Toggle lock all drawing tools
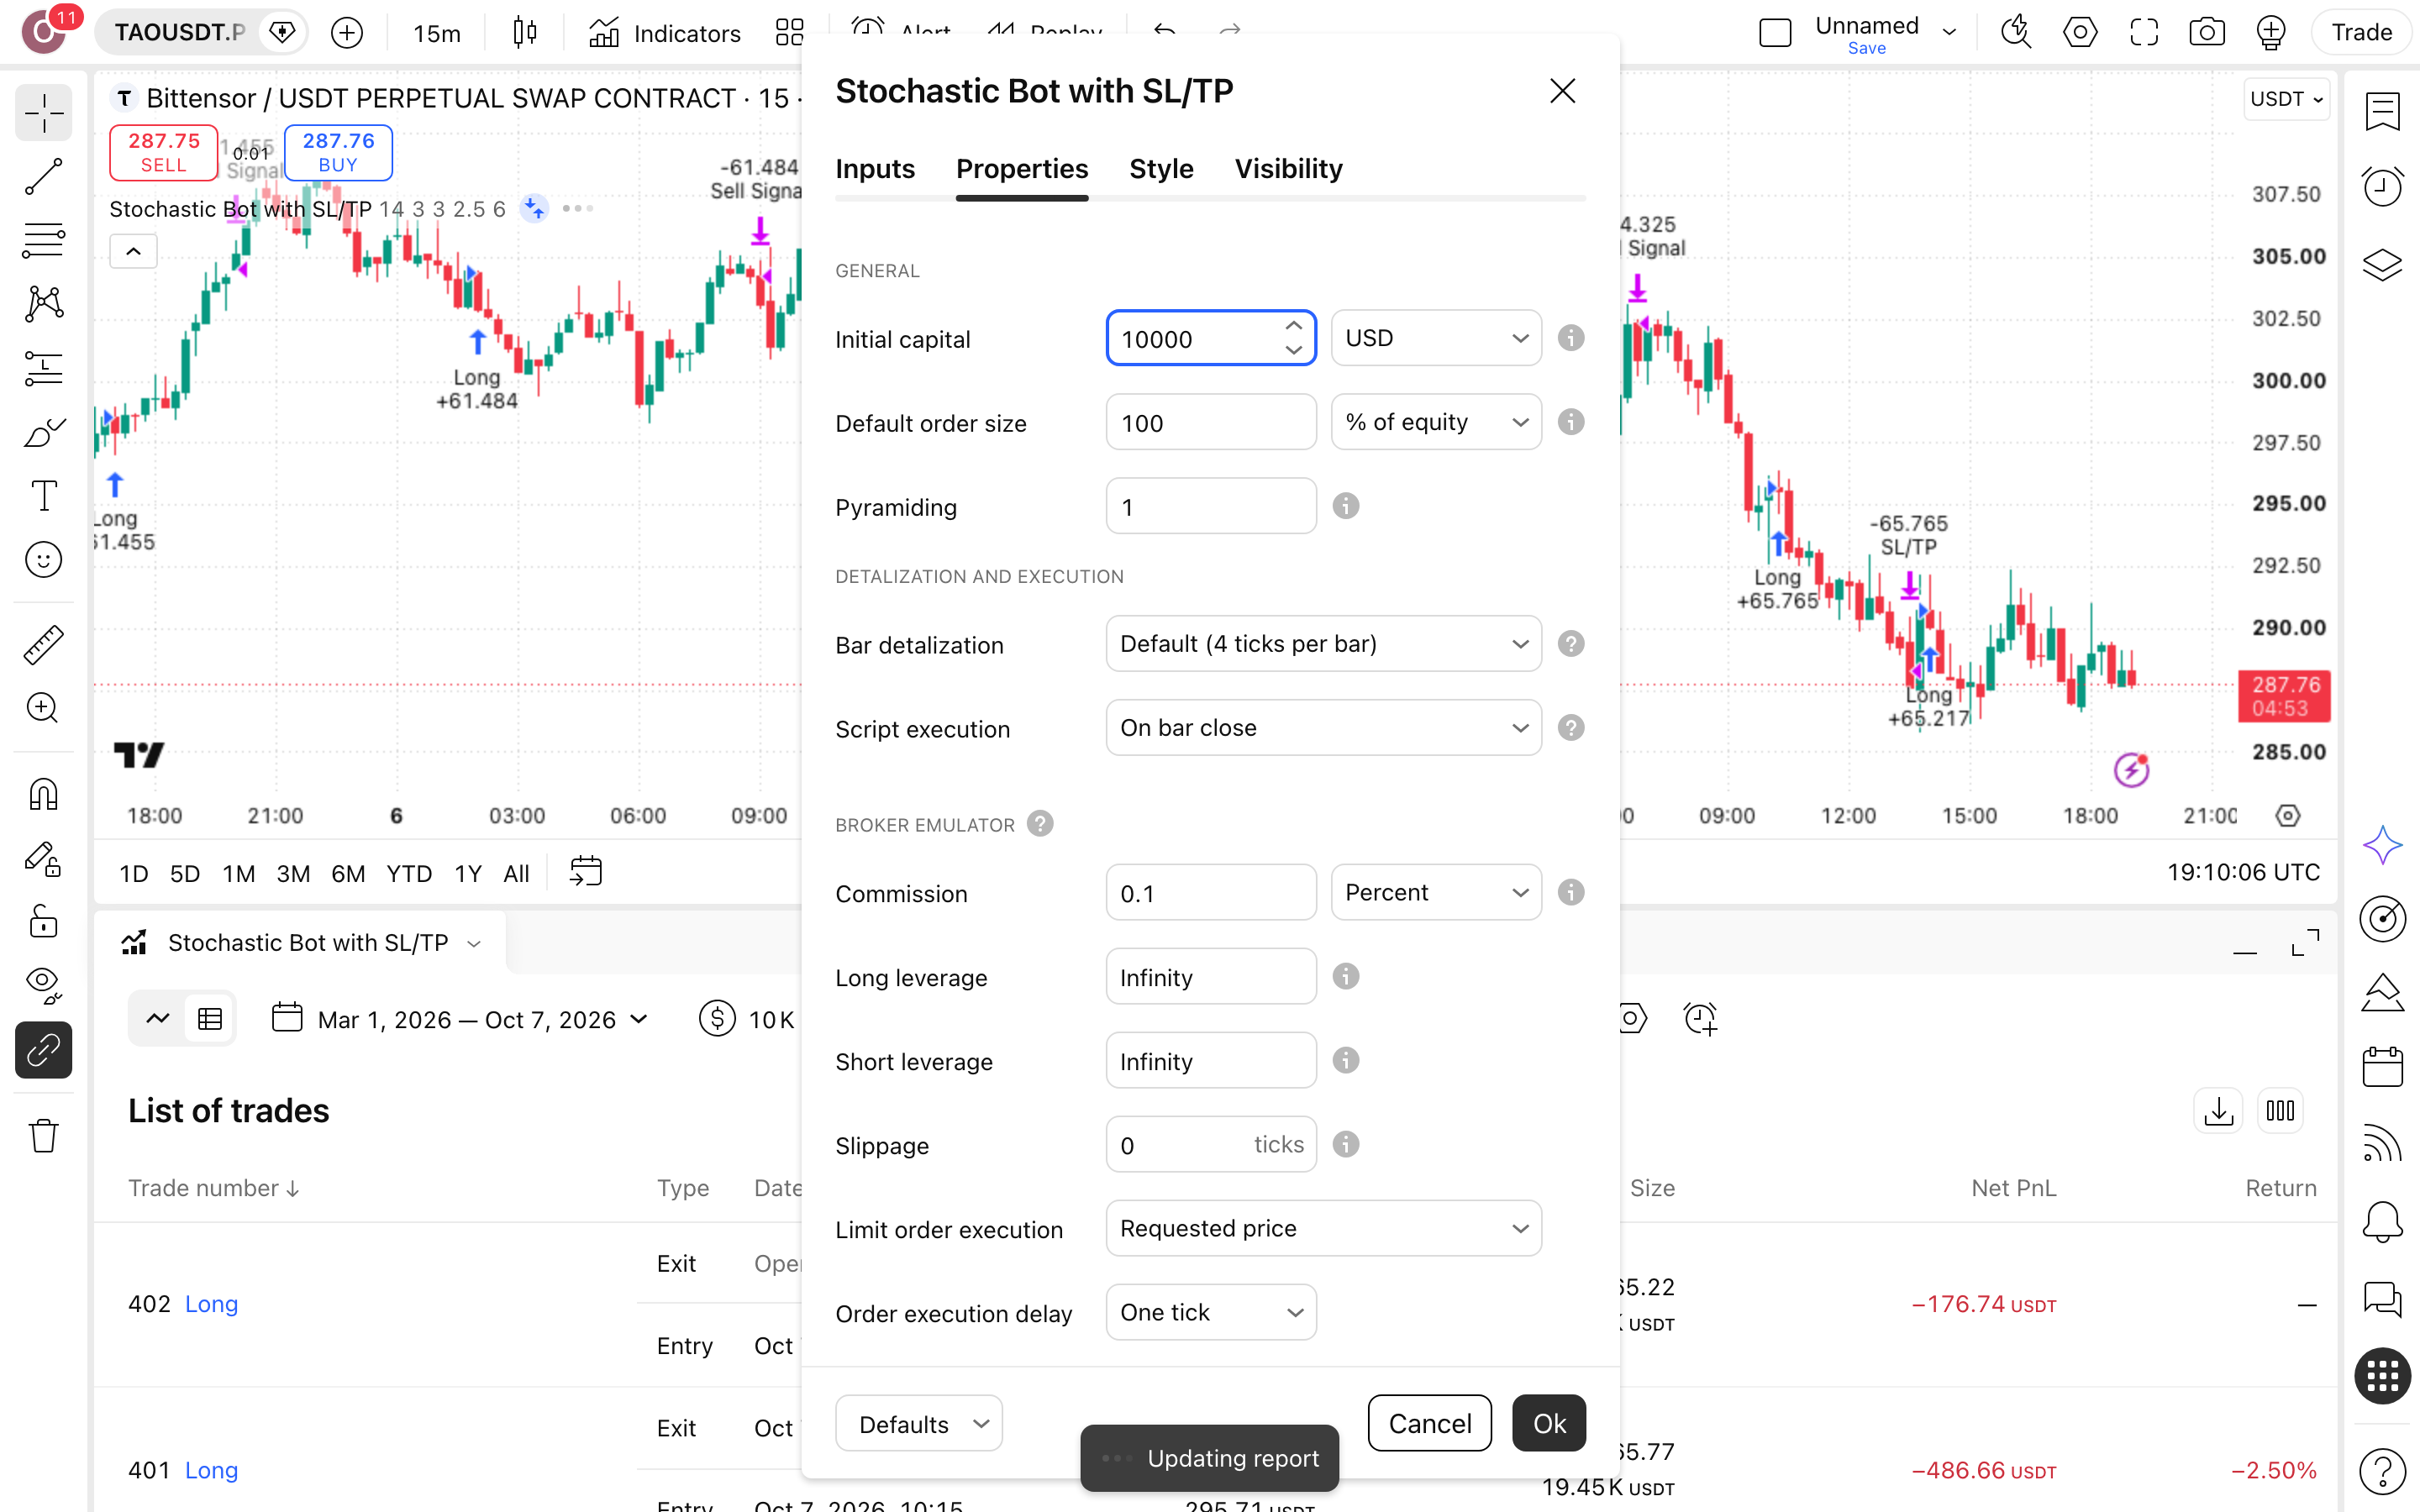The image size is (2420, 1512). click(43, 921)
